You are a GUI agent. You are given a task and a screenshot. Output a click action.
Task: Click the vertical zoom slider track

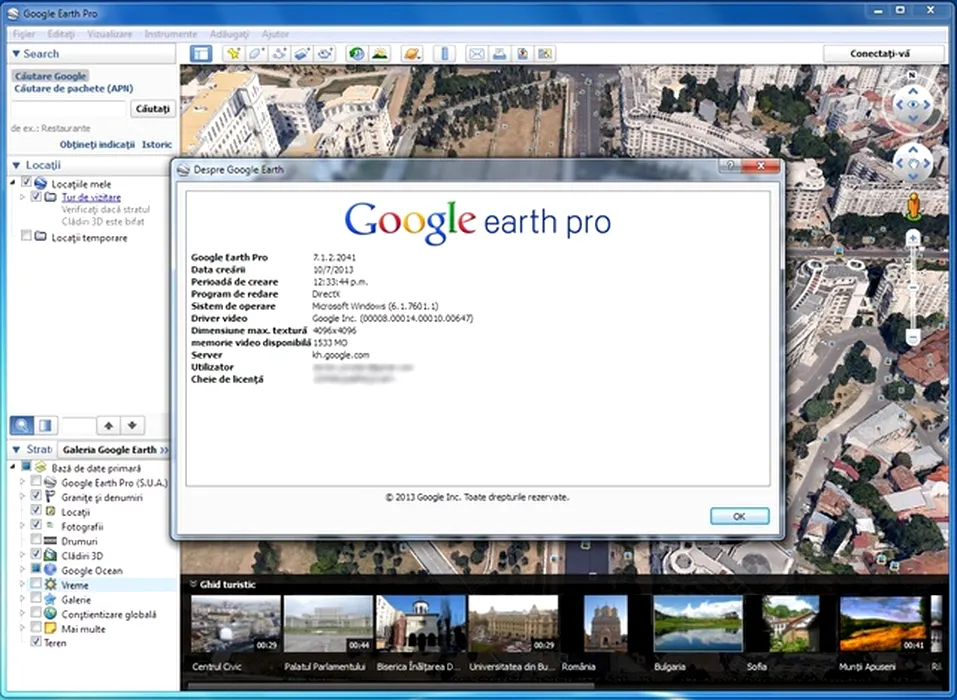[912, 287]
